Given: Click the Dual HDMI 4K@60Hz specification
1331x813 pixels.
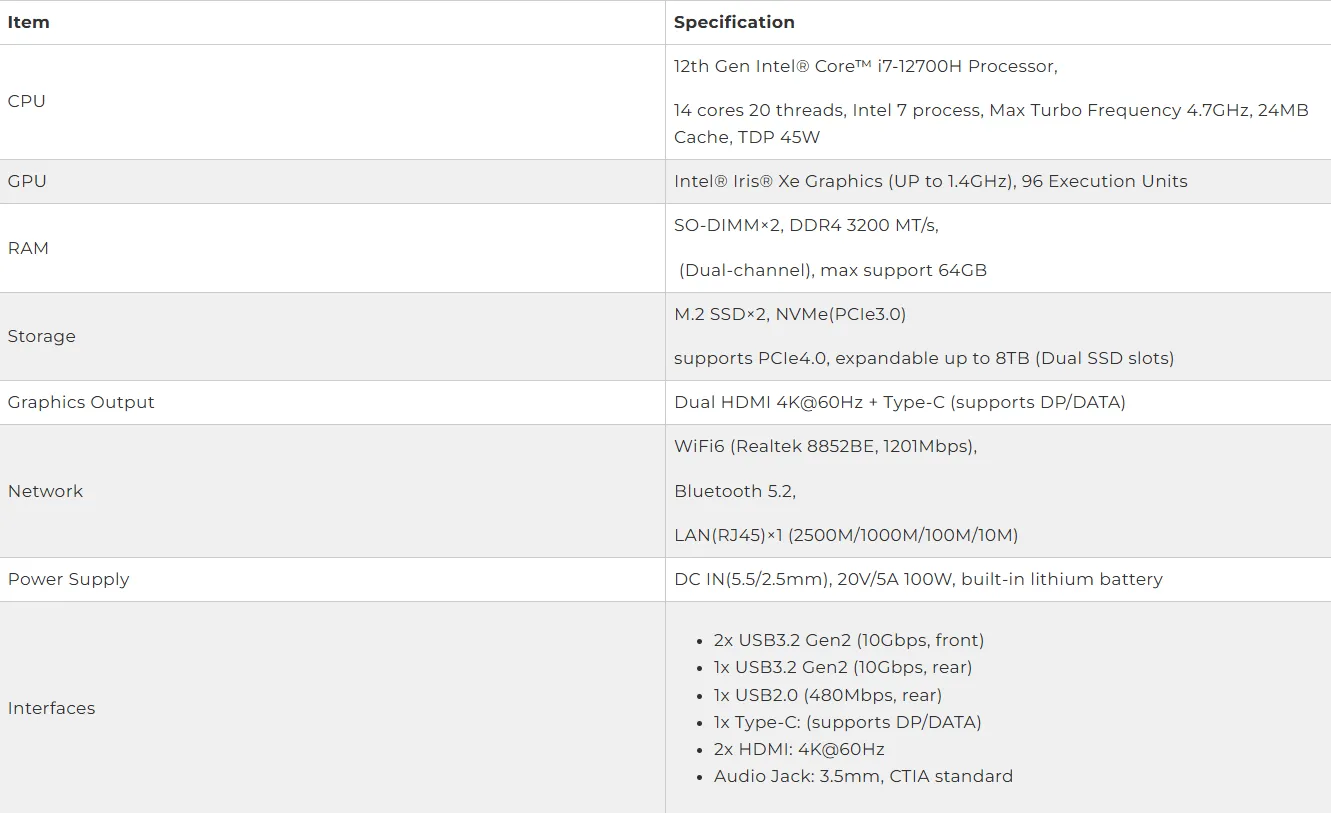Looking at the screenshot, I should (x=899, y=402).
